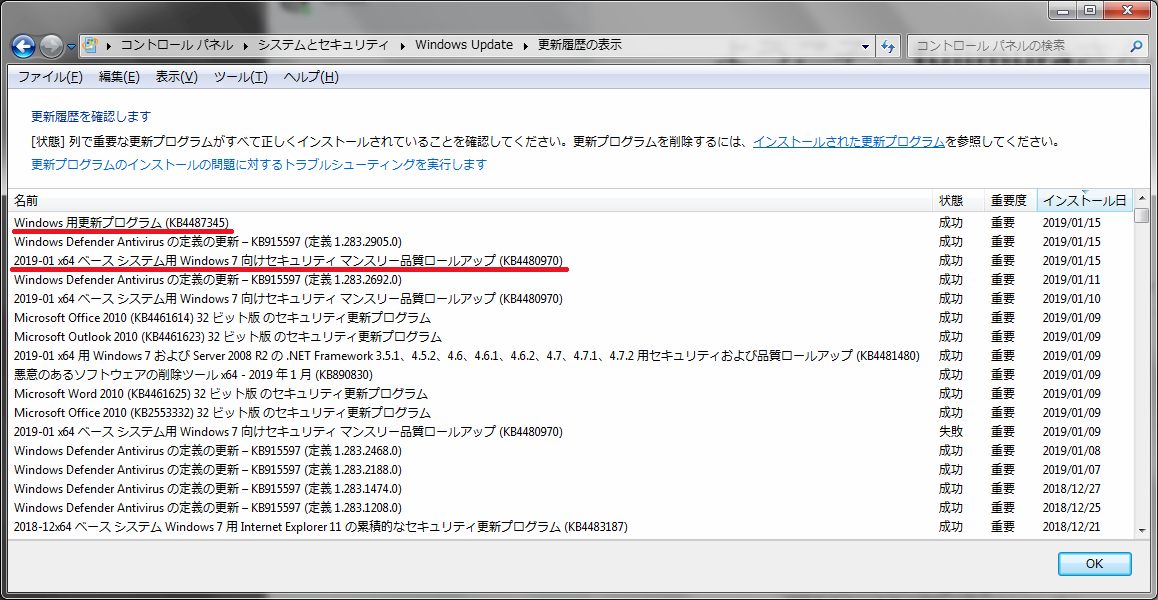
Task: Expand breadcrumb arrow after Windows Update
Action: pos(526,45)
